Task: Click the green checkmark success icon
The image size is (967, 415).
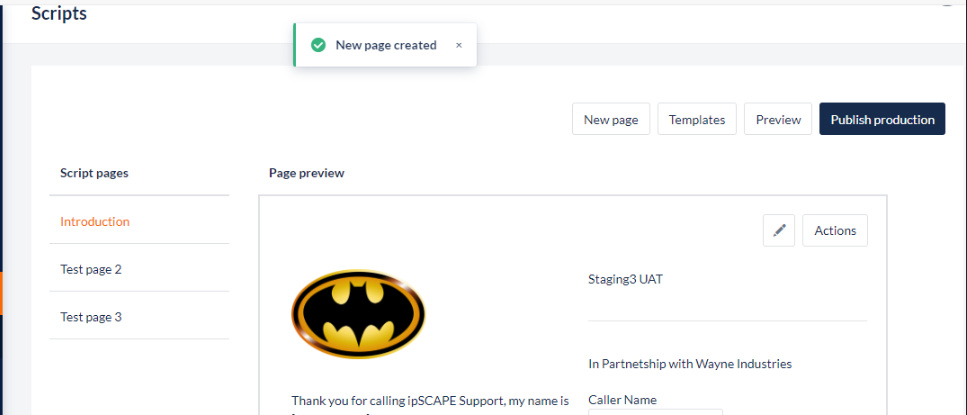Action: 318,45
